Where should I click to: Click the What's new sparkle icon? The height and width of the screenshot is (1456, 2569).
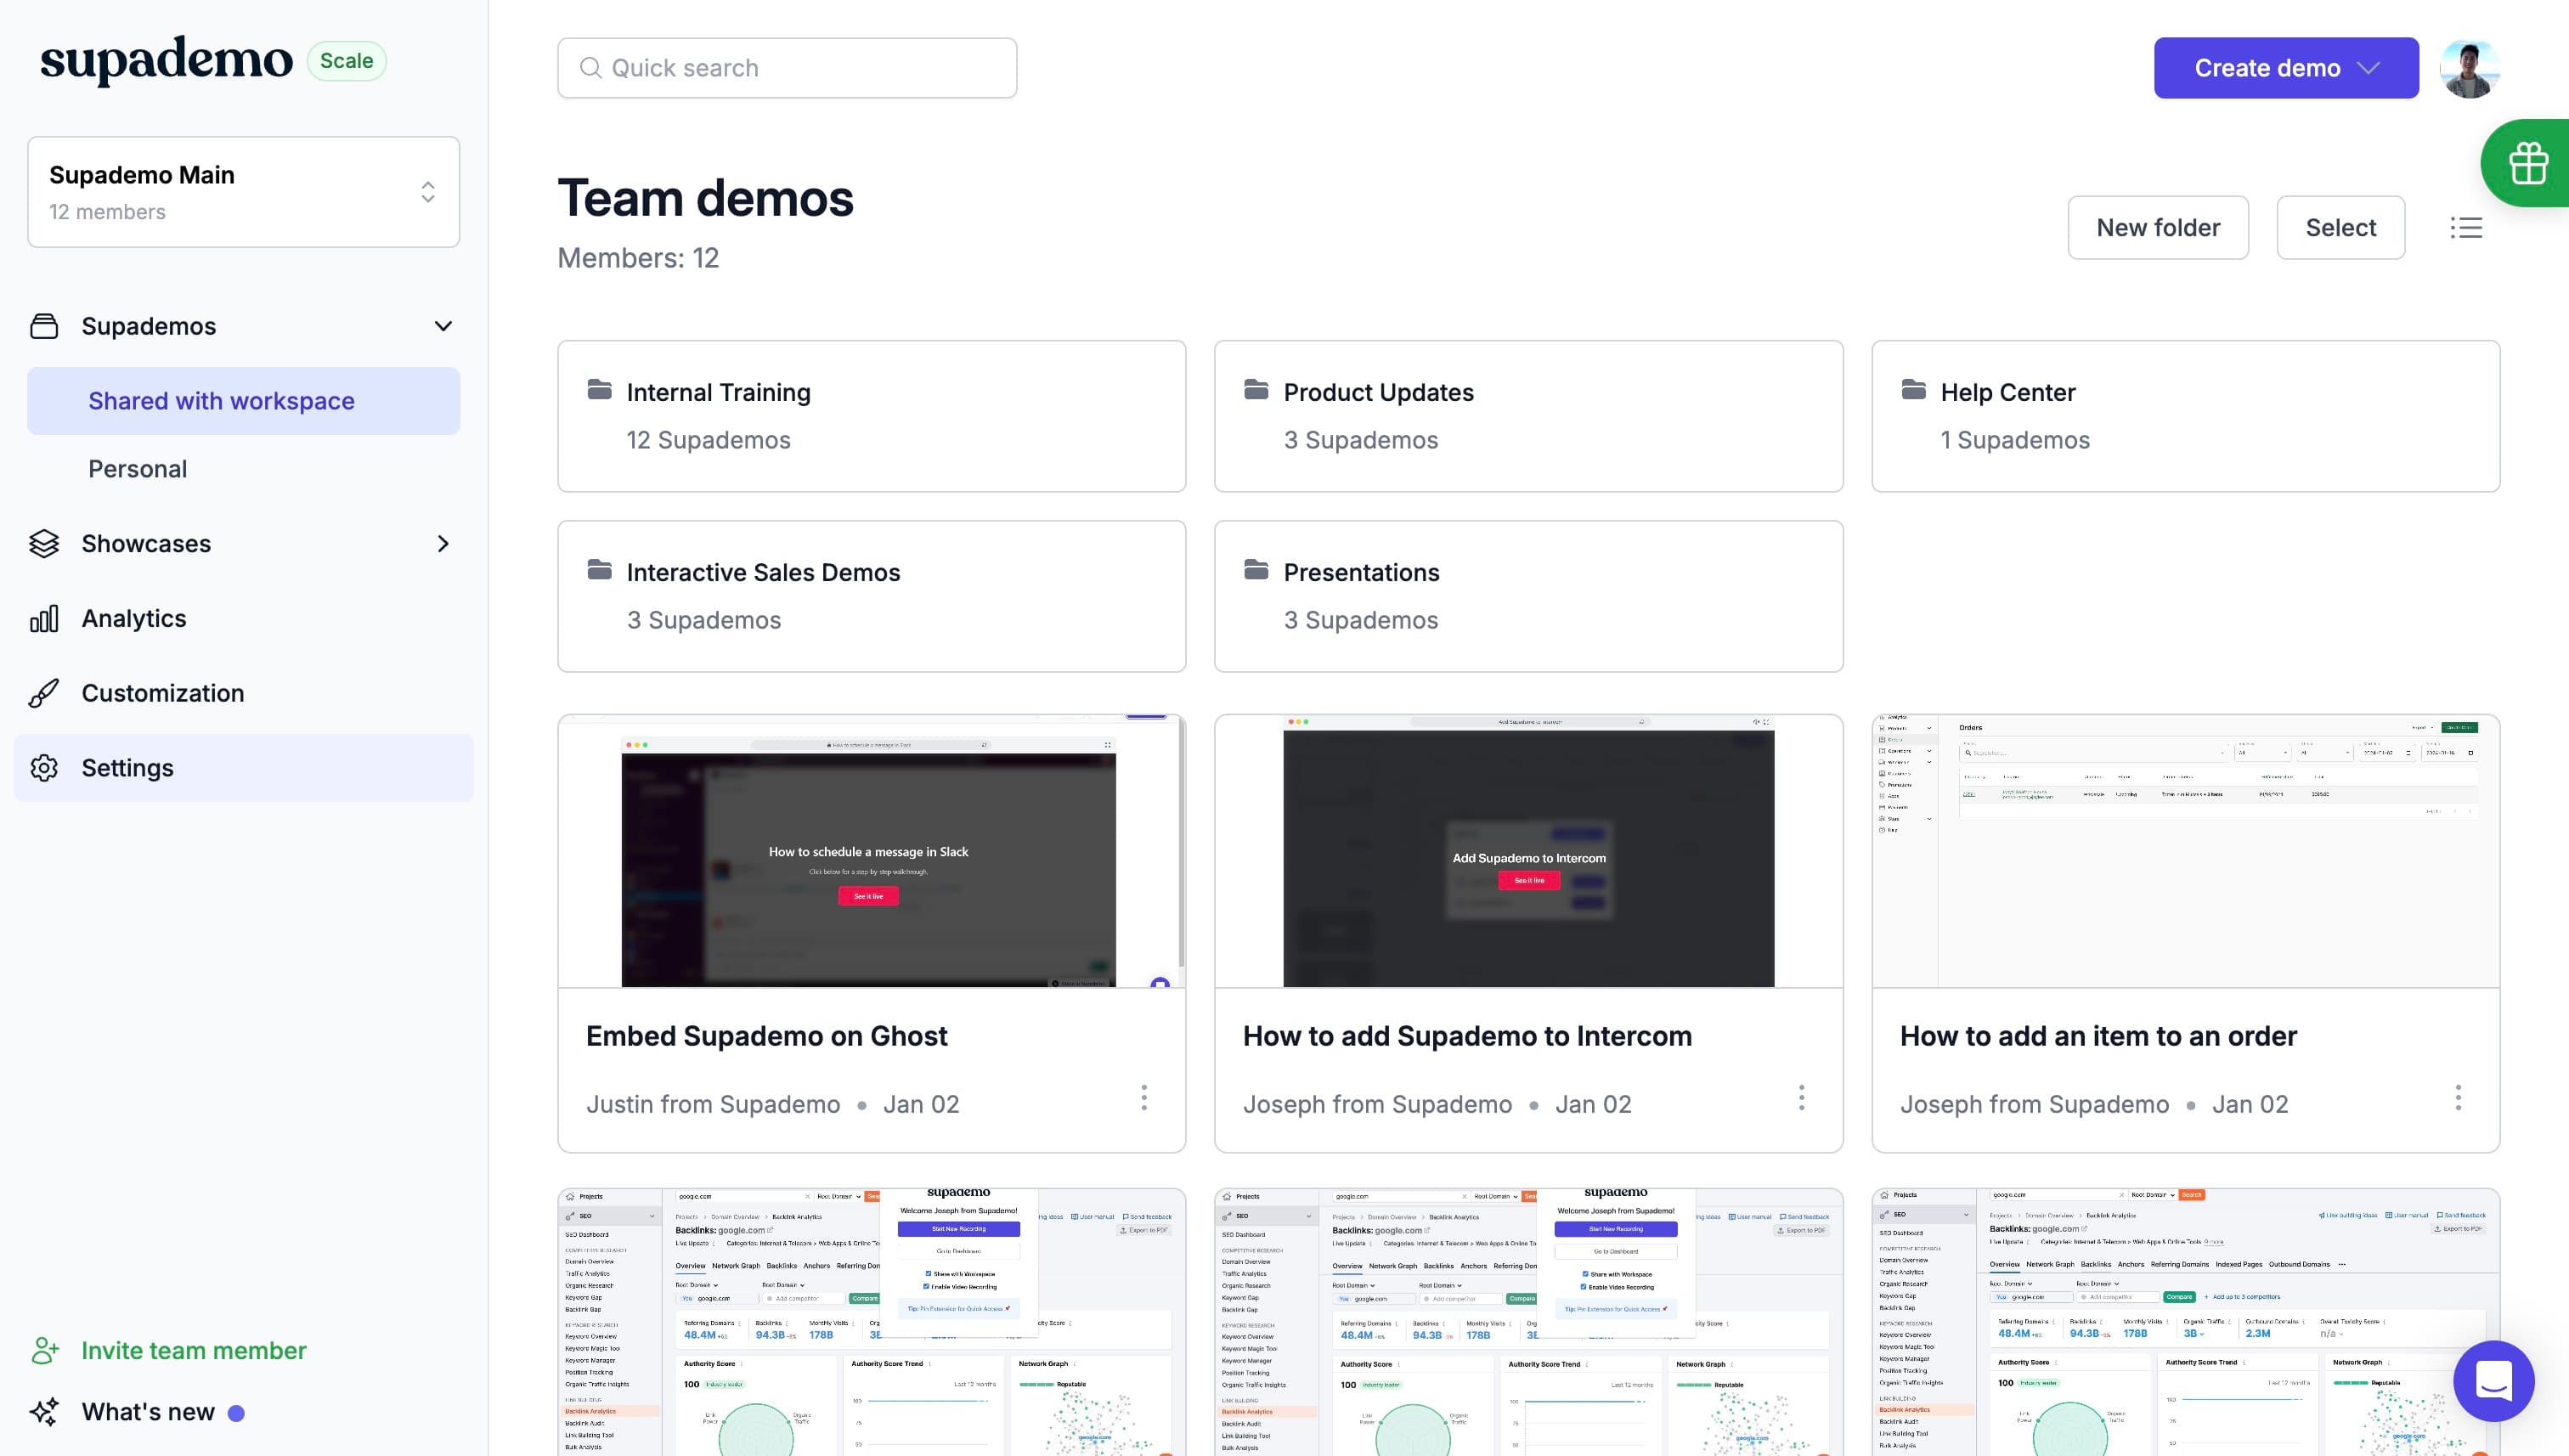pos(44,1412)
